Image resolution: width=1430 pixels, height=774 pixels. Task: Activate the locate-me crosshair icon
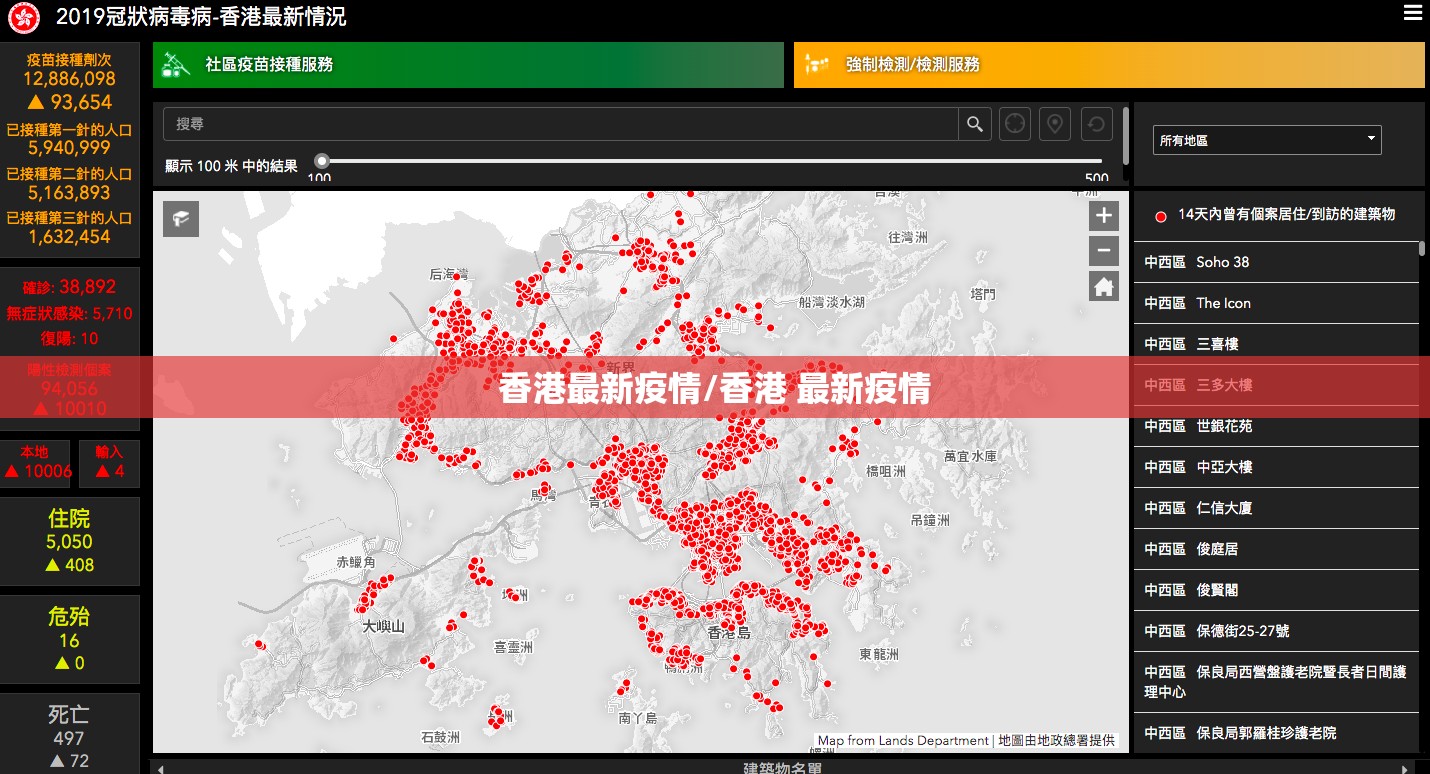[1015, 124]
